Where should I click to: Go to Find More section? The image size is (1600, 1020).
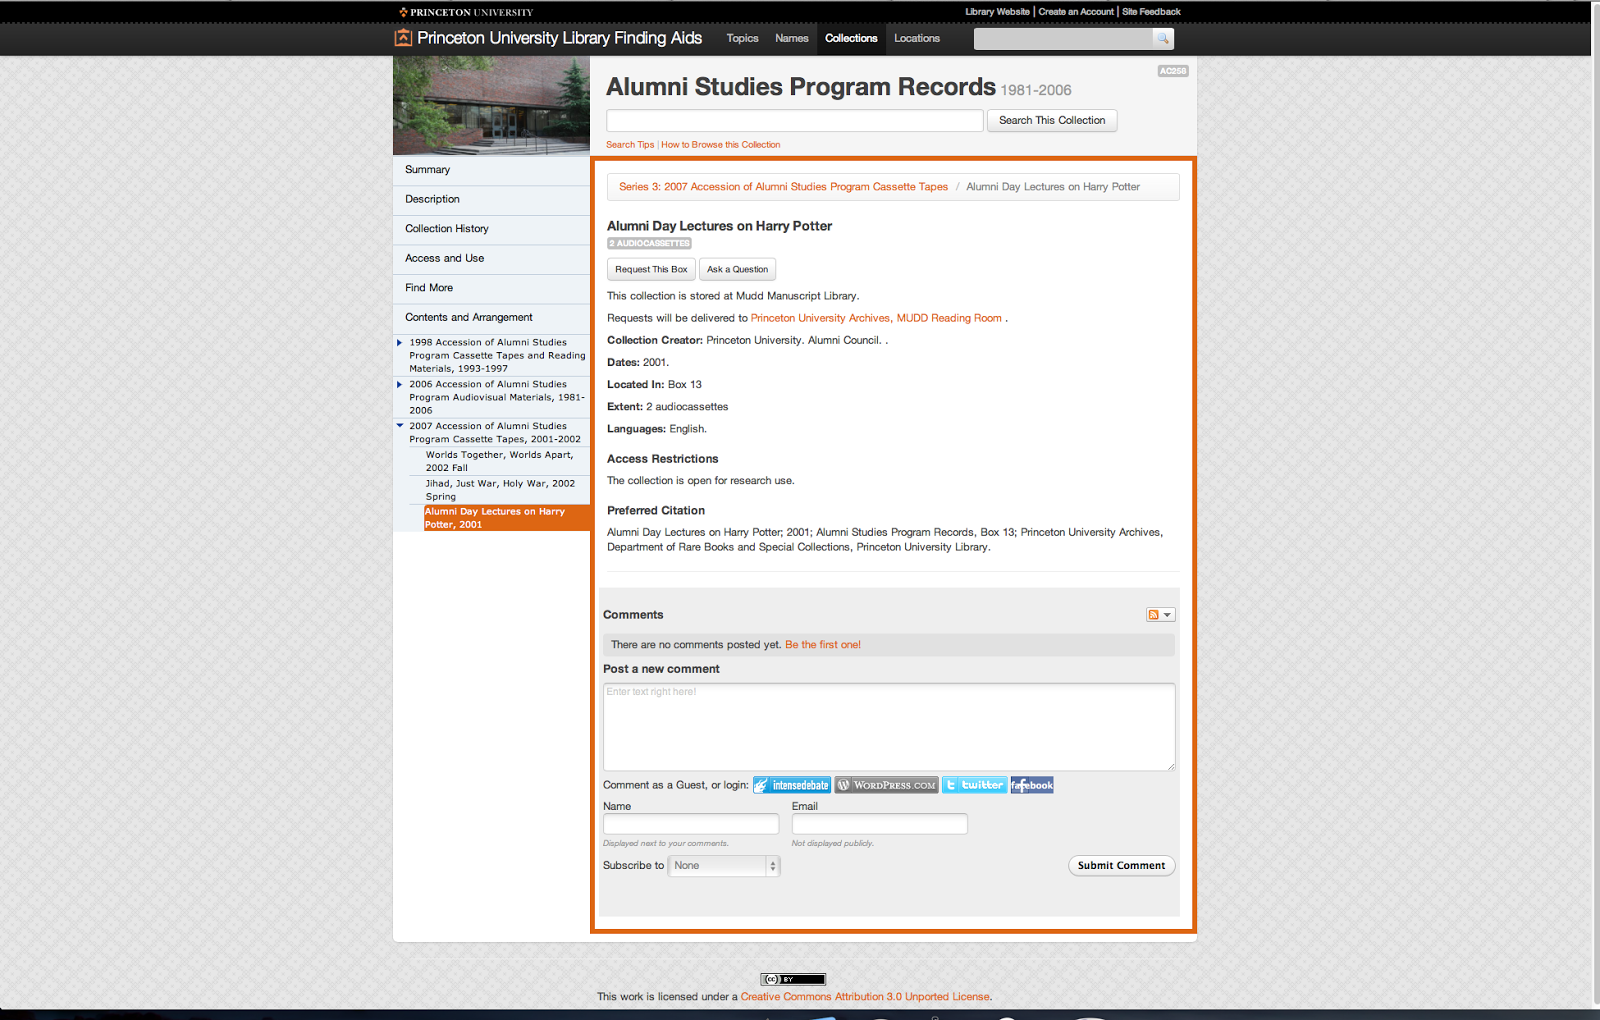[x=491, y=288]
